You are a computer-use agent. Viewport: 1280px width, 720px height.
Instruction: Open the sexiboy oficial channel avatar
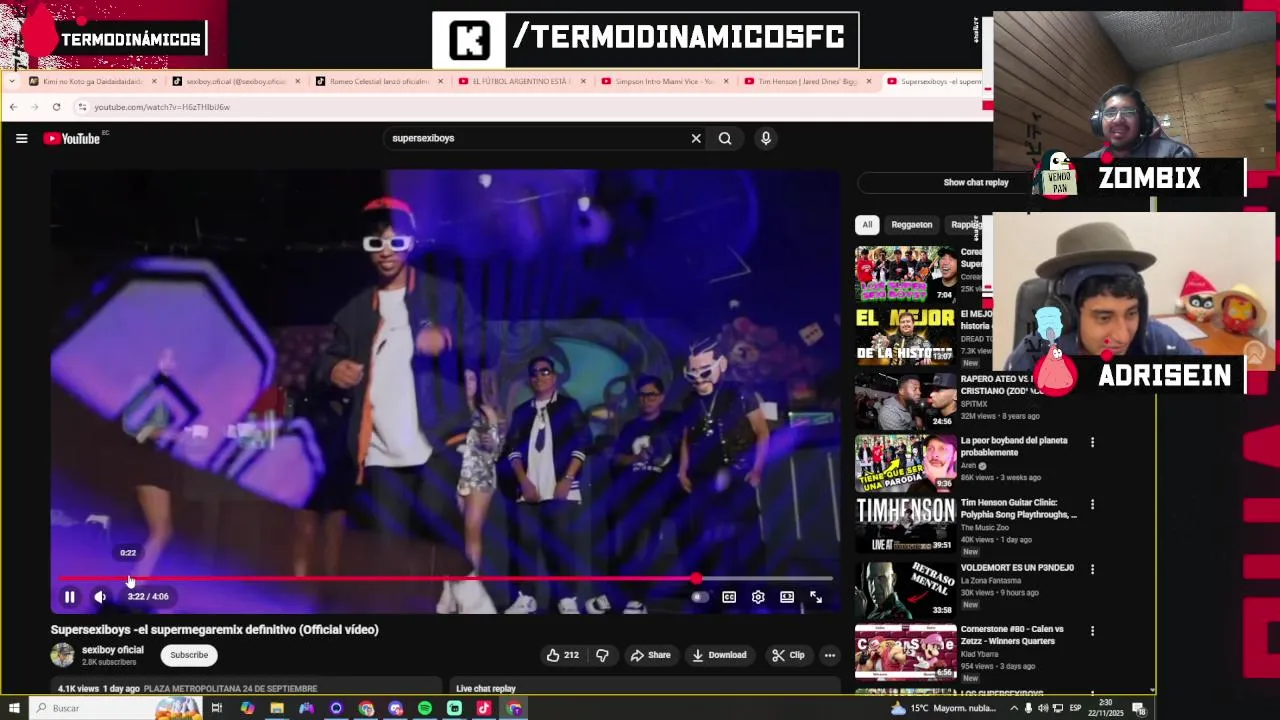coord(63,655)
